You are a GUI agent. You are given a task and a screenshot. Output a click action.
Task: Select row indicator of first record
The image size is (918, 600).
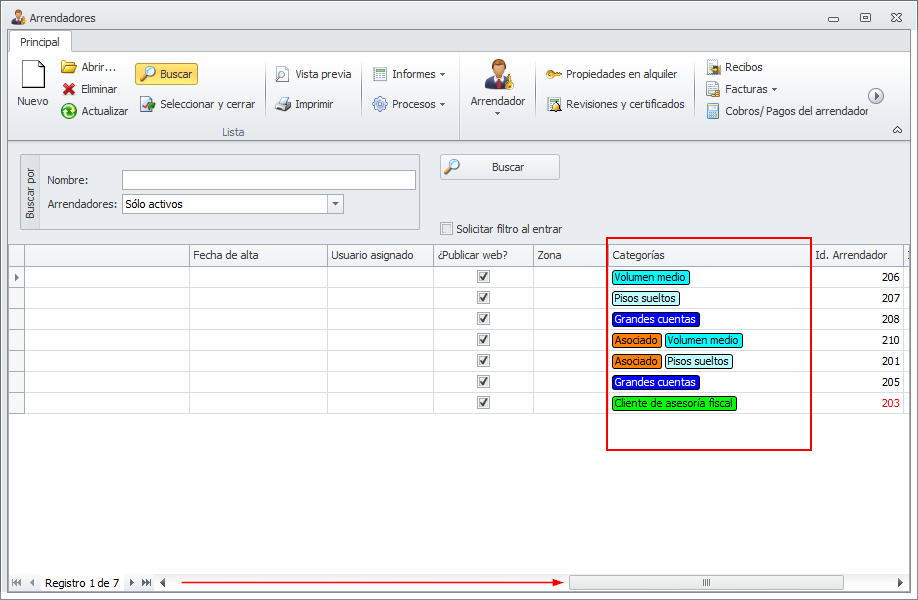(x=16, y=277)
